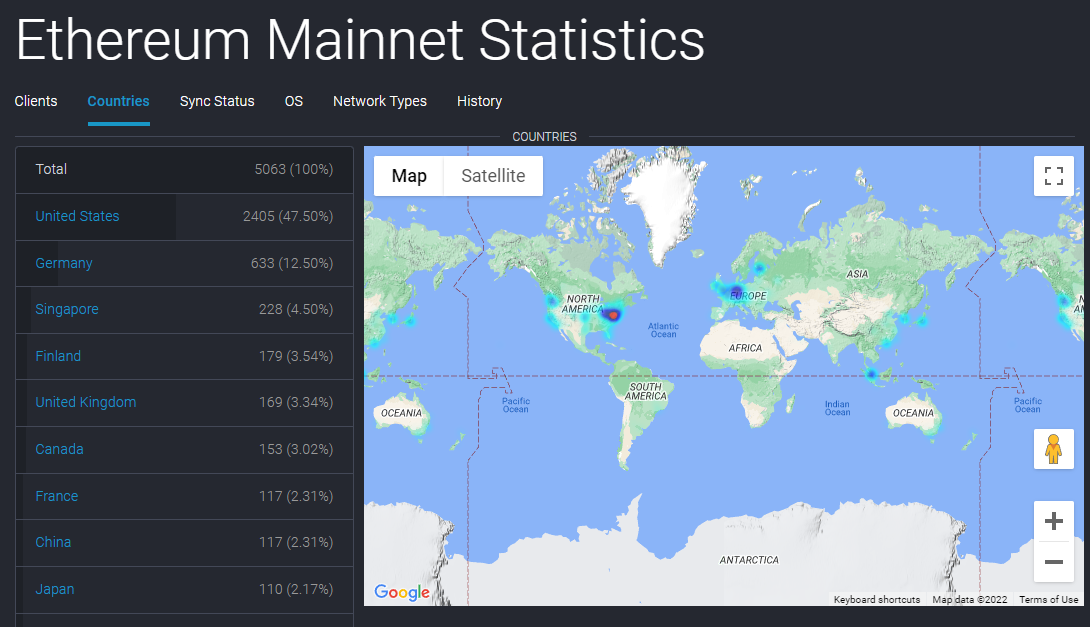Click the 633 (12.50%) Germany value

coord(292,263)
